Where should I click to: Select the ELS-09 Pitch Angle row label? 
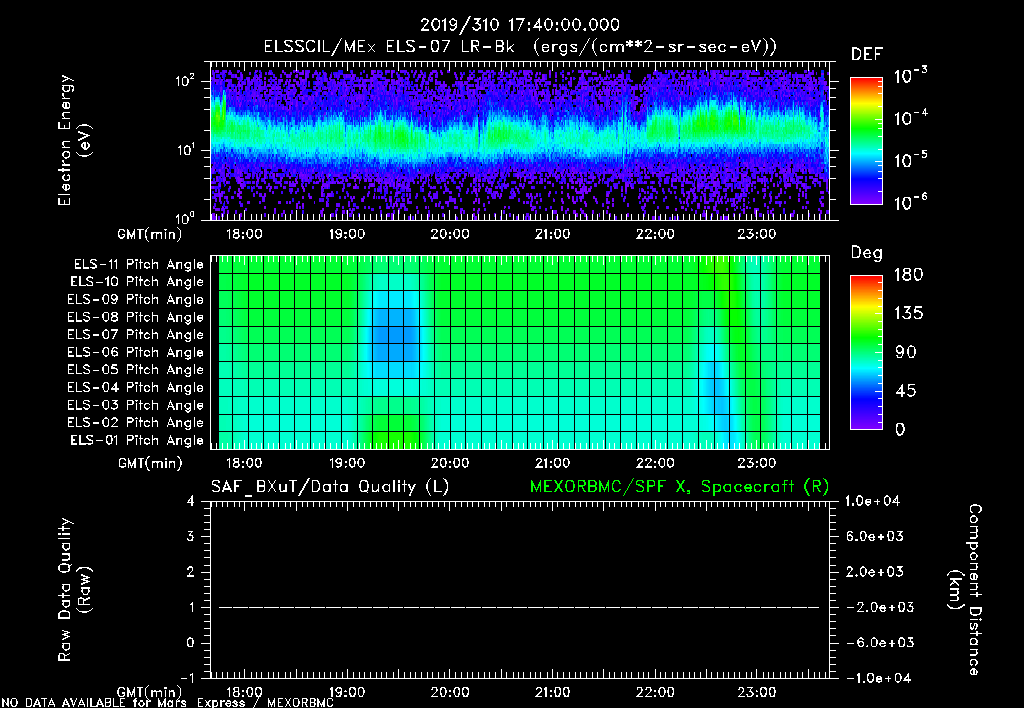[135, 300]
